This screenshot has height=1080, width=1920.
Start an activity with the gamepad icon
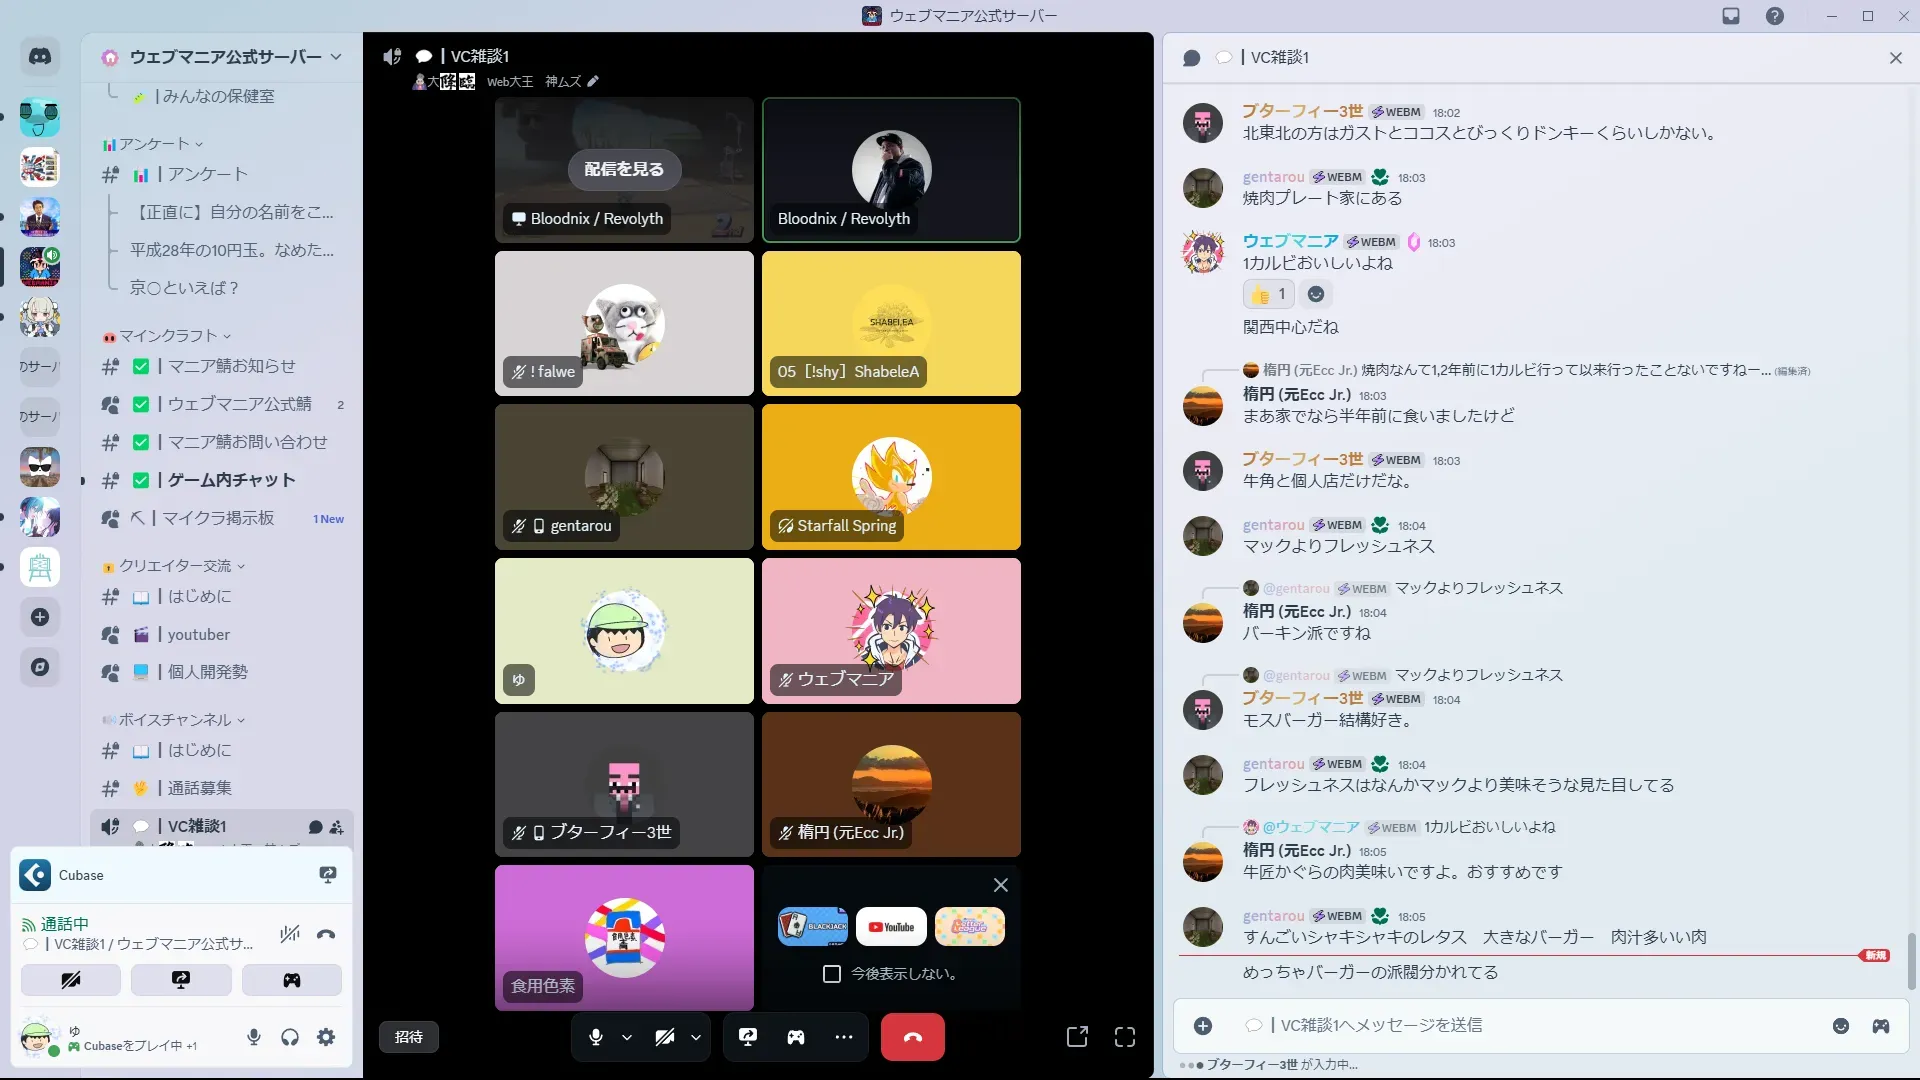[796, 1037]
